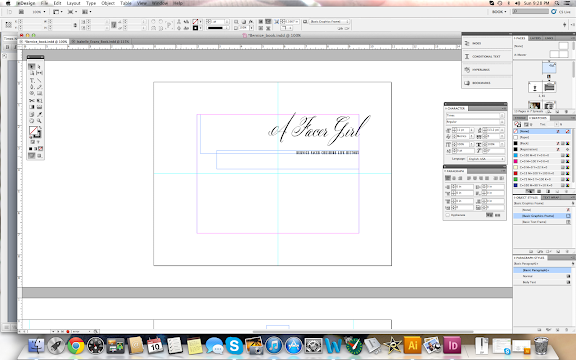This screenshot has height=360, width=576.
Task: Select the red color swatch
Action: (x=542, y=173)
